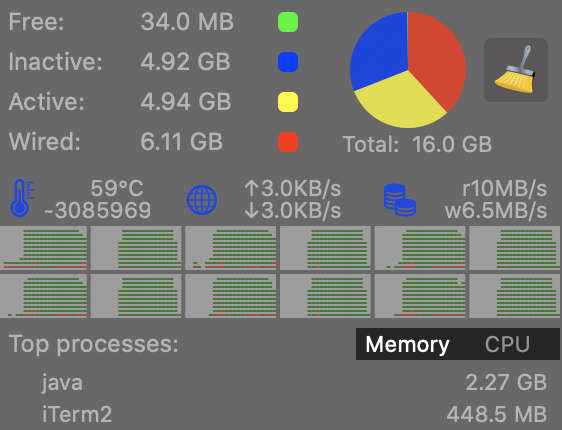Image resolution: width=562 pixels, height=430 pixels.
Task: Click the 59°C temperature reading
Action: coord(117,188)
